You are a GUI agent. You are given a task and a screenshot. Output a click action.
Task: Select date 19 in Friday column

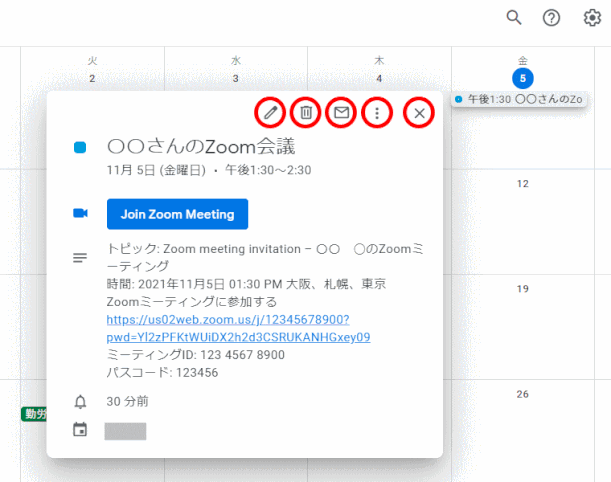523,289
